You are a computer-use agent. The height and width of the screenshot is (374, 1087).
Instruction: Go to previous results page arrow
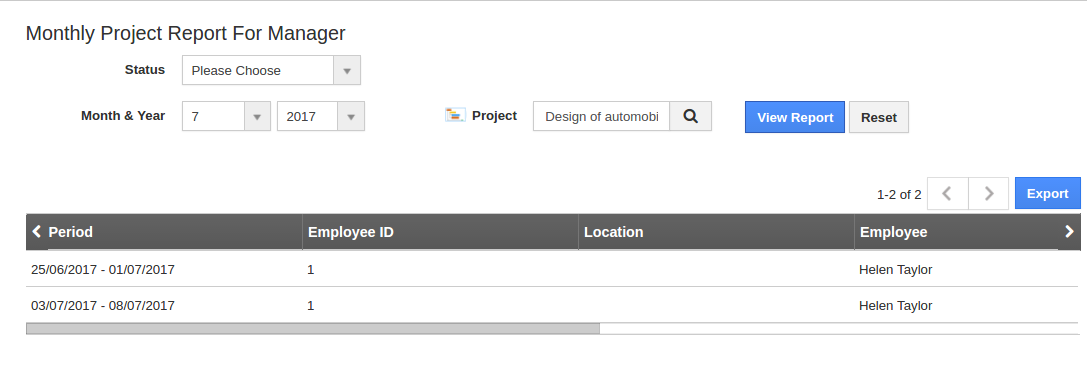coord(947,194)
